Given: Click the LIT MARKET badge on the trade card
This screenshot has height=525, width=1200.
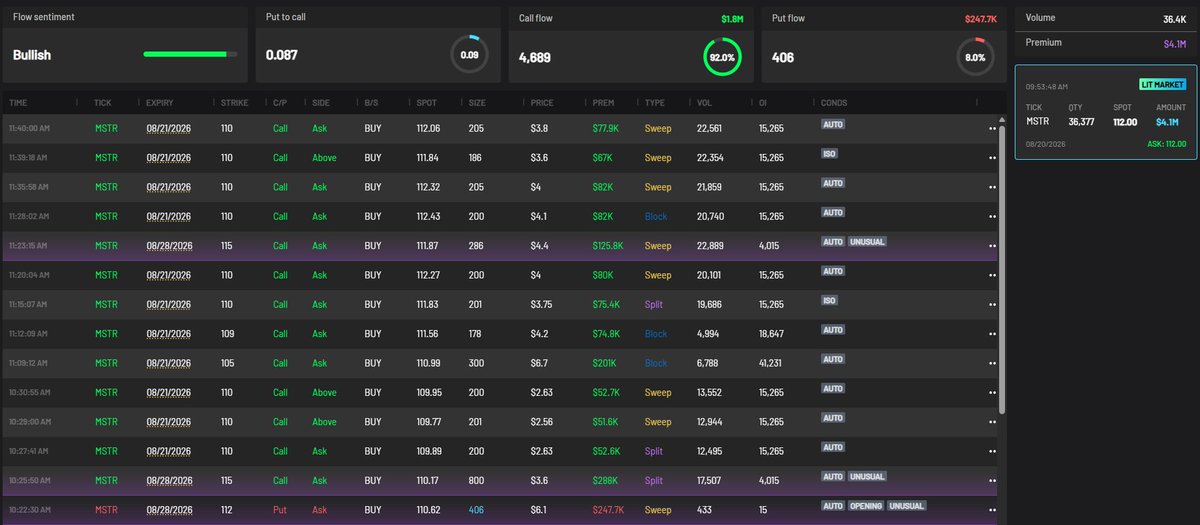Looking at the screenshot, I should click(x=1162, y=86).
